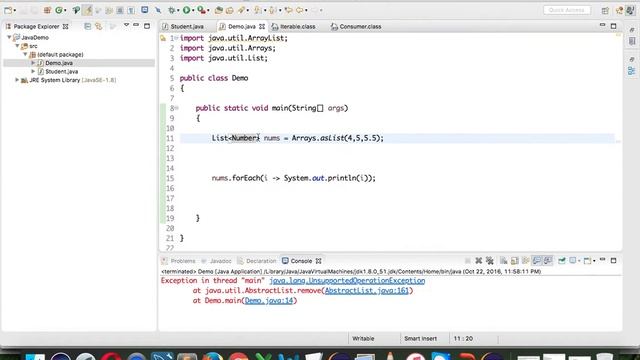Image resolution: width=640 pixels, height=360 pixels.
Task: Toggle Link with Editor in Package Explorer
Action: [99, 27]
